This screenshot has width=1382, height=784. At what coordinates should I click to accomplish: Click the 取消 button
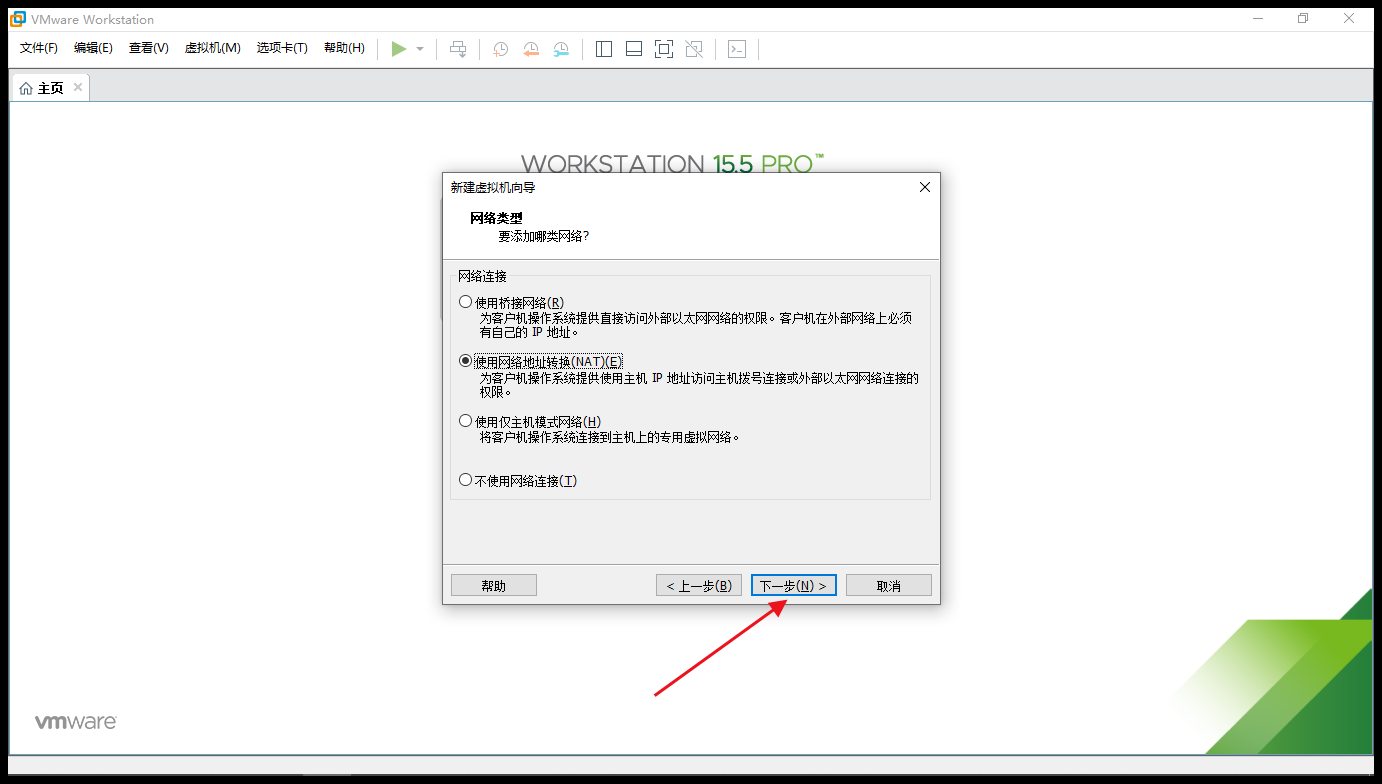pyautogui.click(x=889, y=585)
